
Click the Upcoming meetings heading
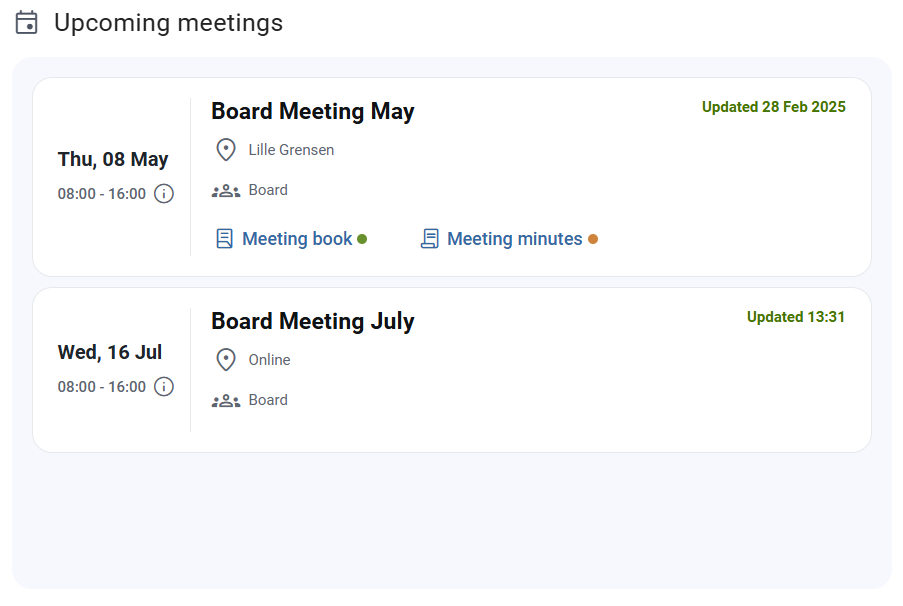coord(169,24)
